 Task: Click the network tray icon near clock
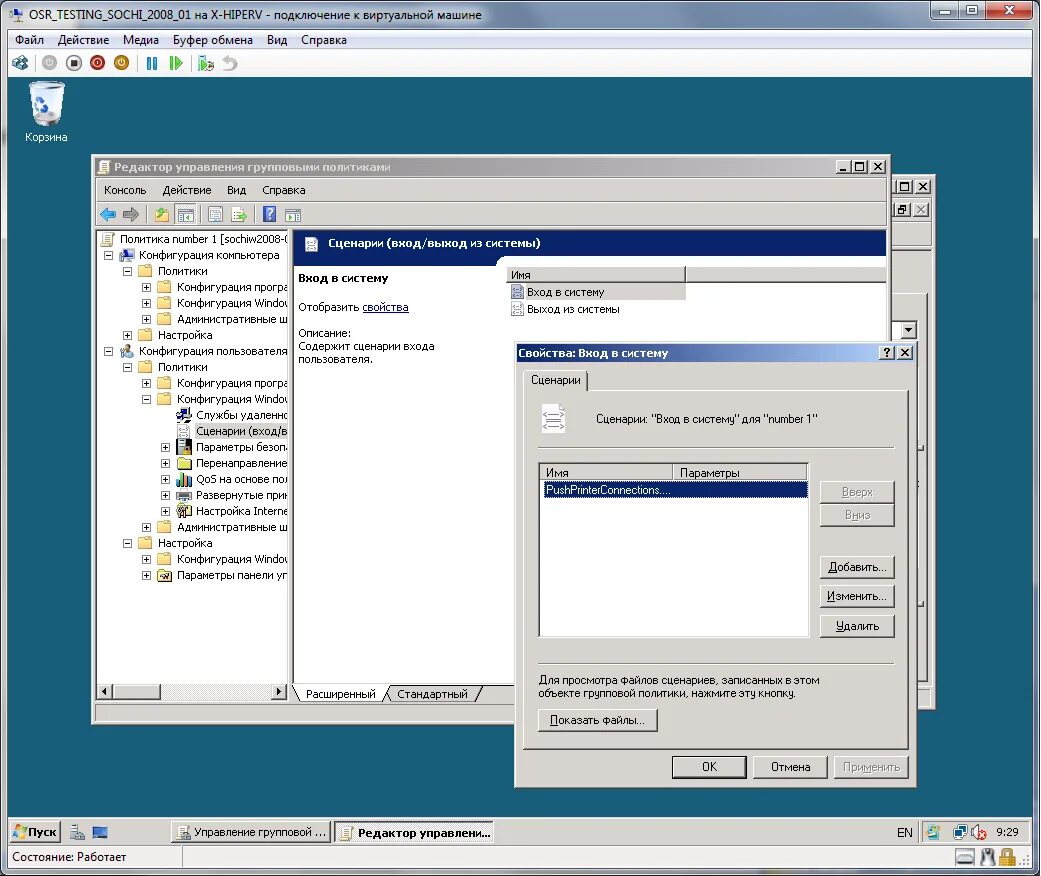pyautogui.click(x=960, y=832)
